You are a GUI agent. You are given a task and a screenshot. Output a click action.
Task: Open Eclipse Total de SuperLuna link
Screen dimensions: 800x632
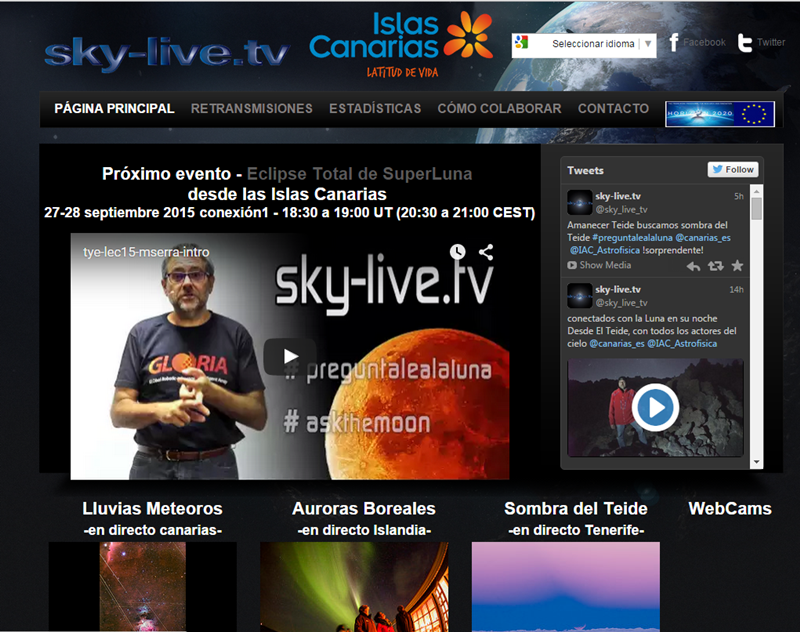pyautogui.click(x=359, y=174)
